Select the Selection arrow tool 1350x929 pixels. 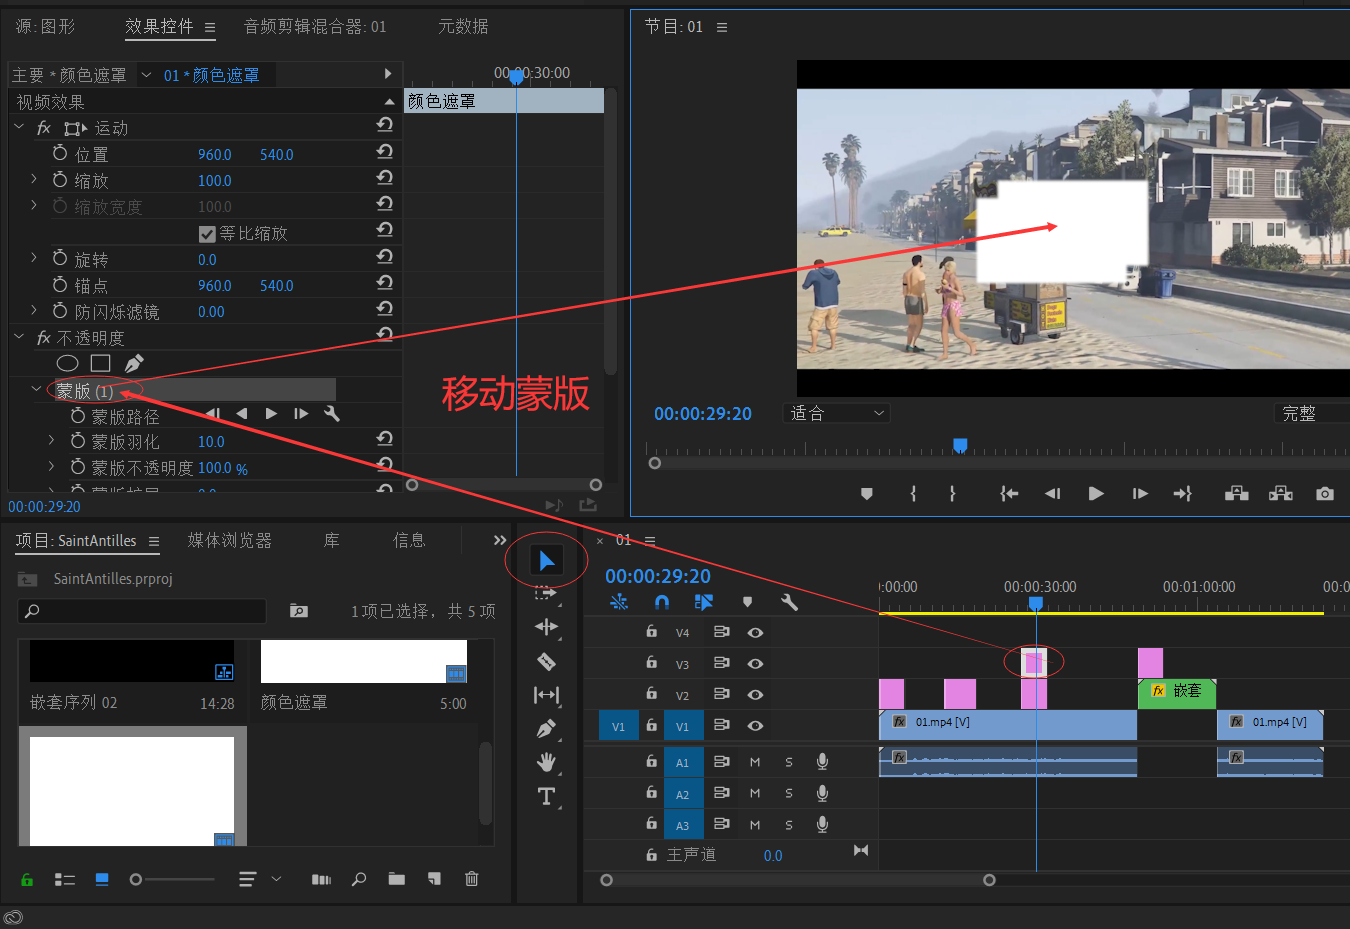(546, 561)
